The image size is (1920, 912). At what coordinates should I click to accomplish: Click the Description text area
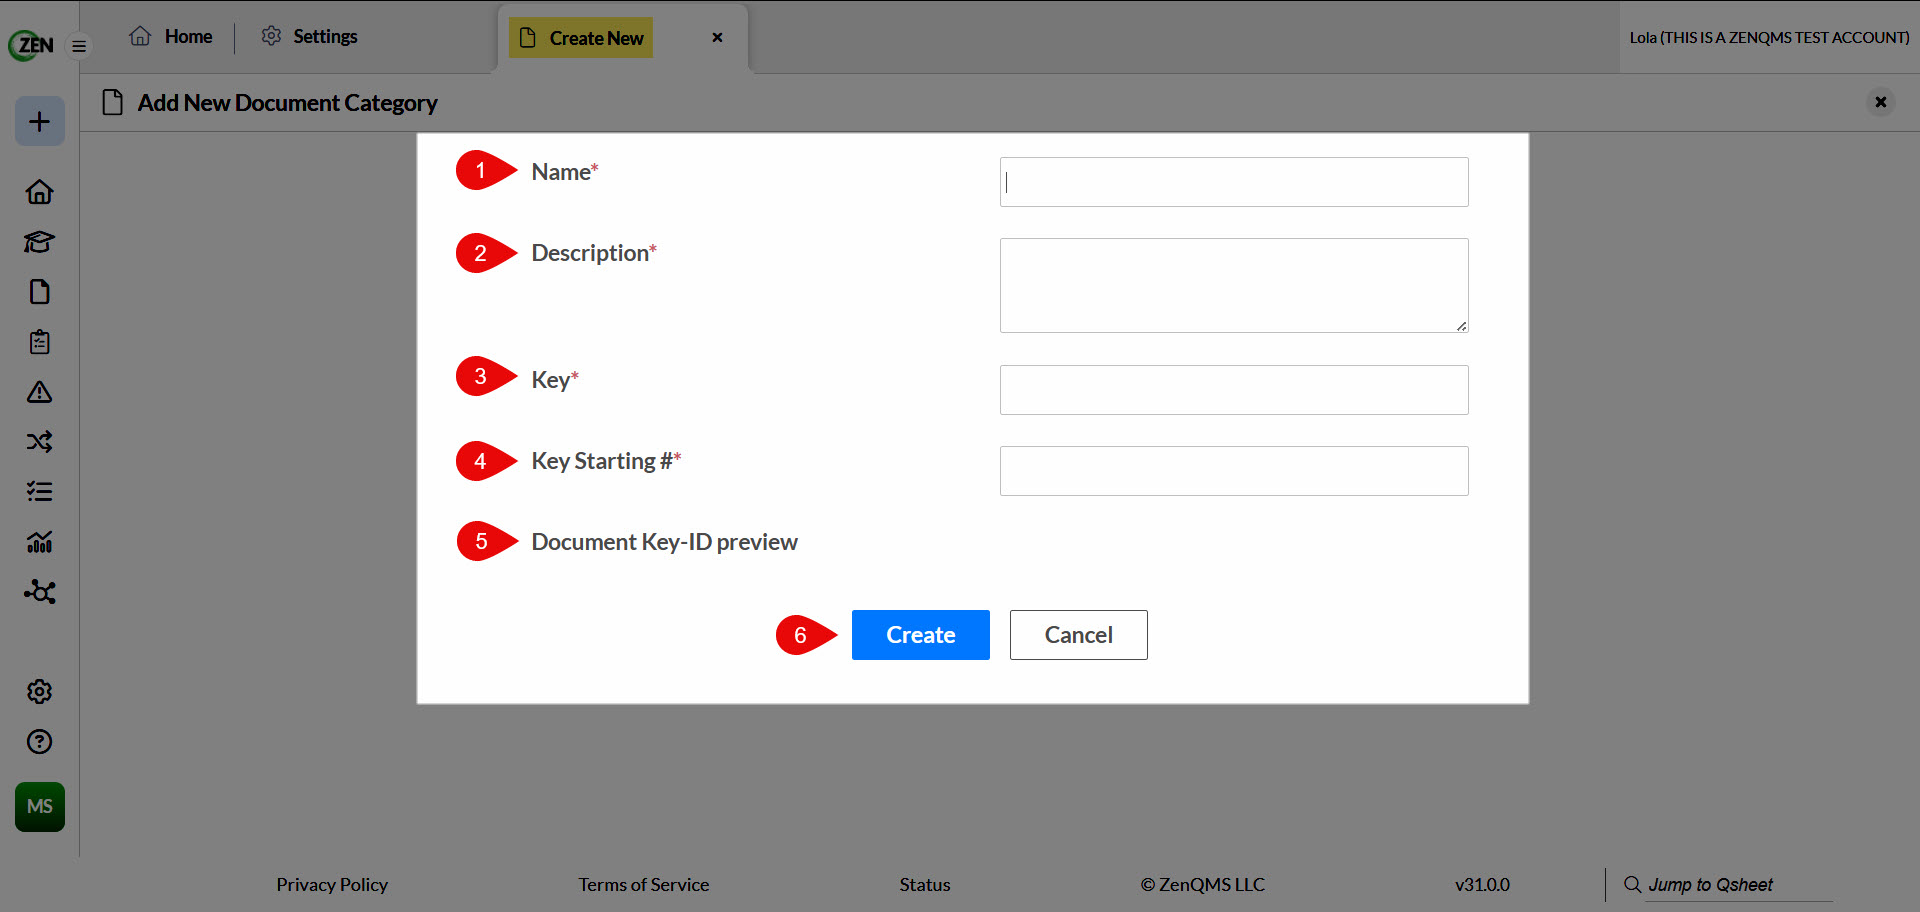point(1234,285)
